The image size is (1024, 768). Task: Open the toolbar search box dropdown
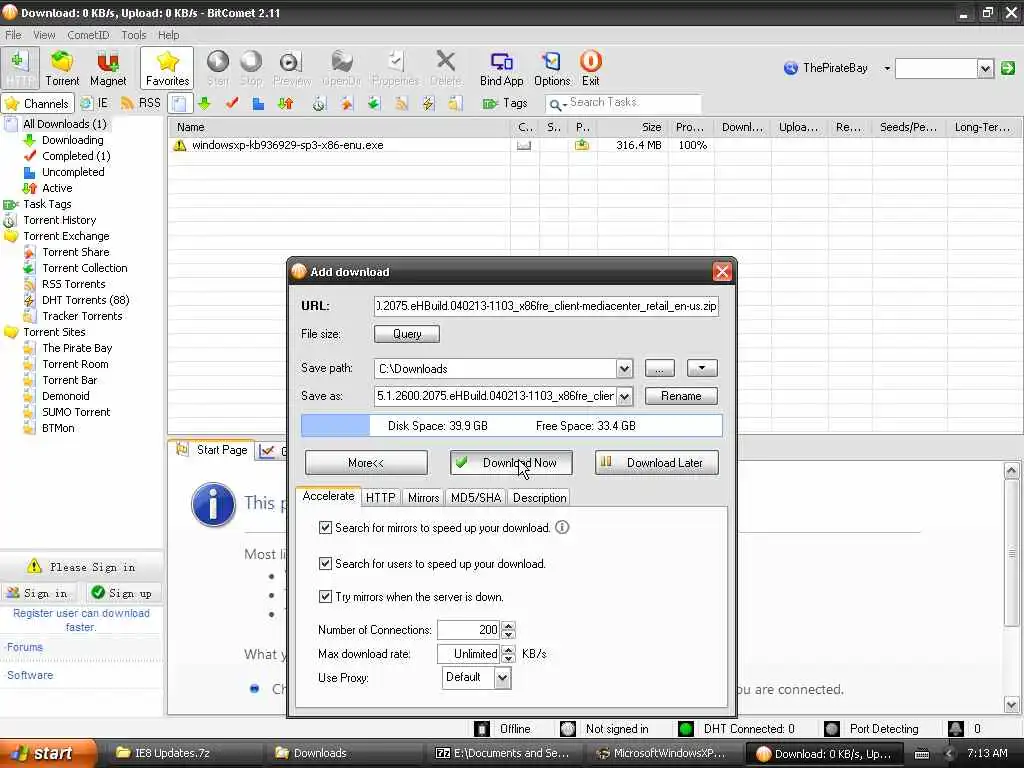pyautogui.click(x=985, y=68)
